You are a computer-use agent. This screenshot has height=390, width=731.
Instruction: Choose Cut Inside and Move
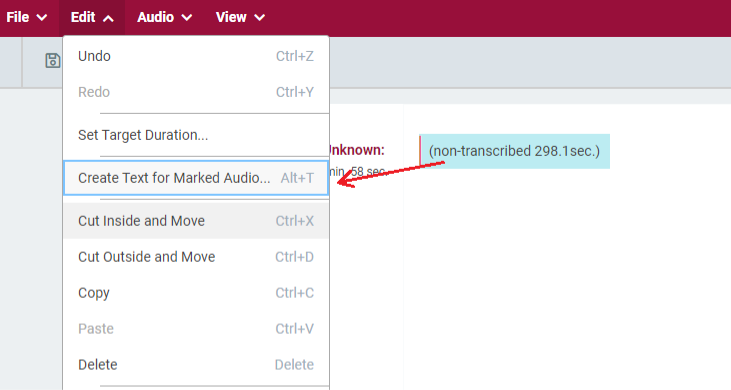tap(196, 221)
